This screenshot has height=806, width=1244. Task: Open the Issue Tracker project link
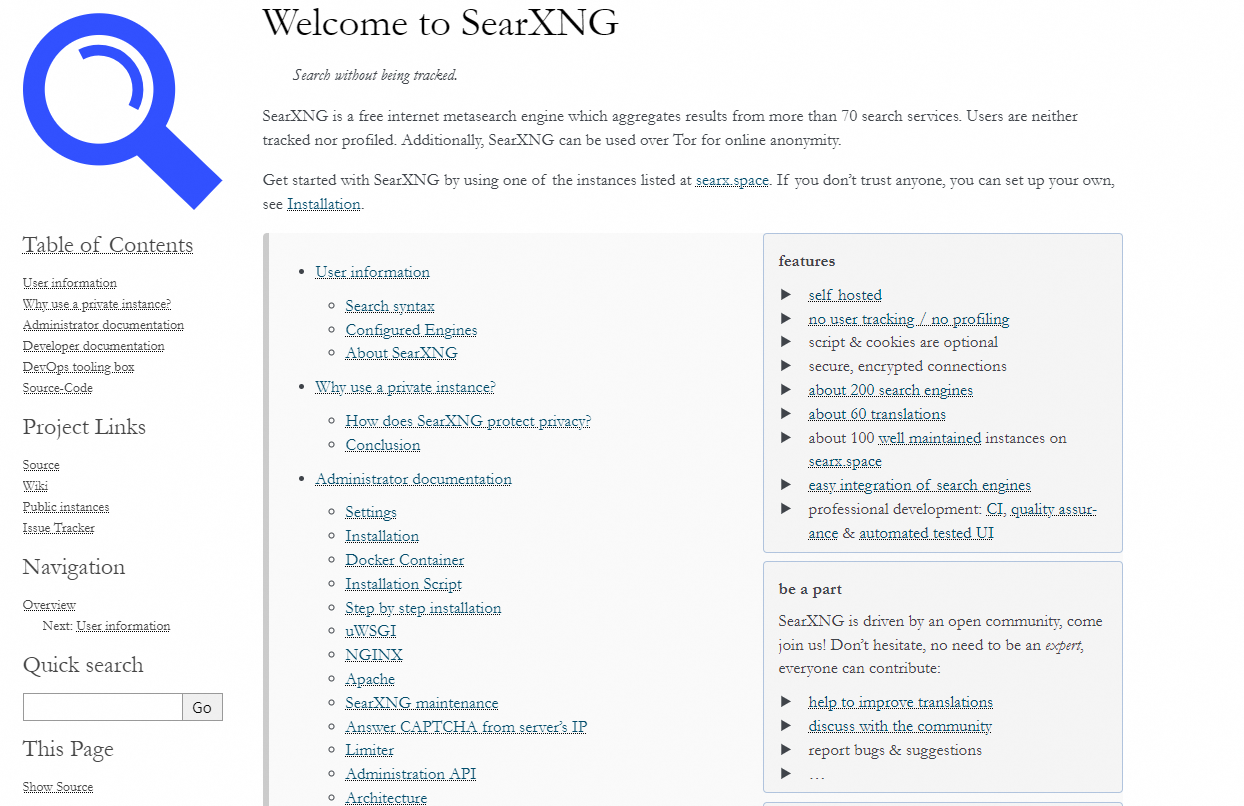click(58, 527)
